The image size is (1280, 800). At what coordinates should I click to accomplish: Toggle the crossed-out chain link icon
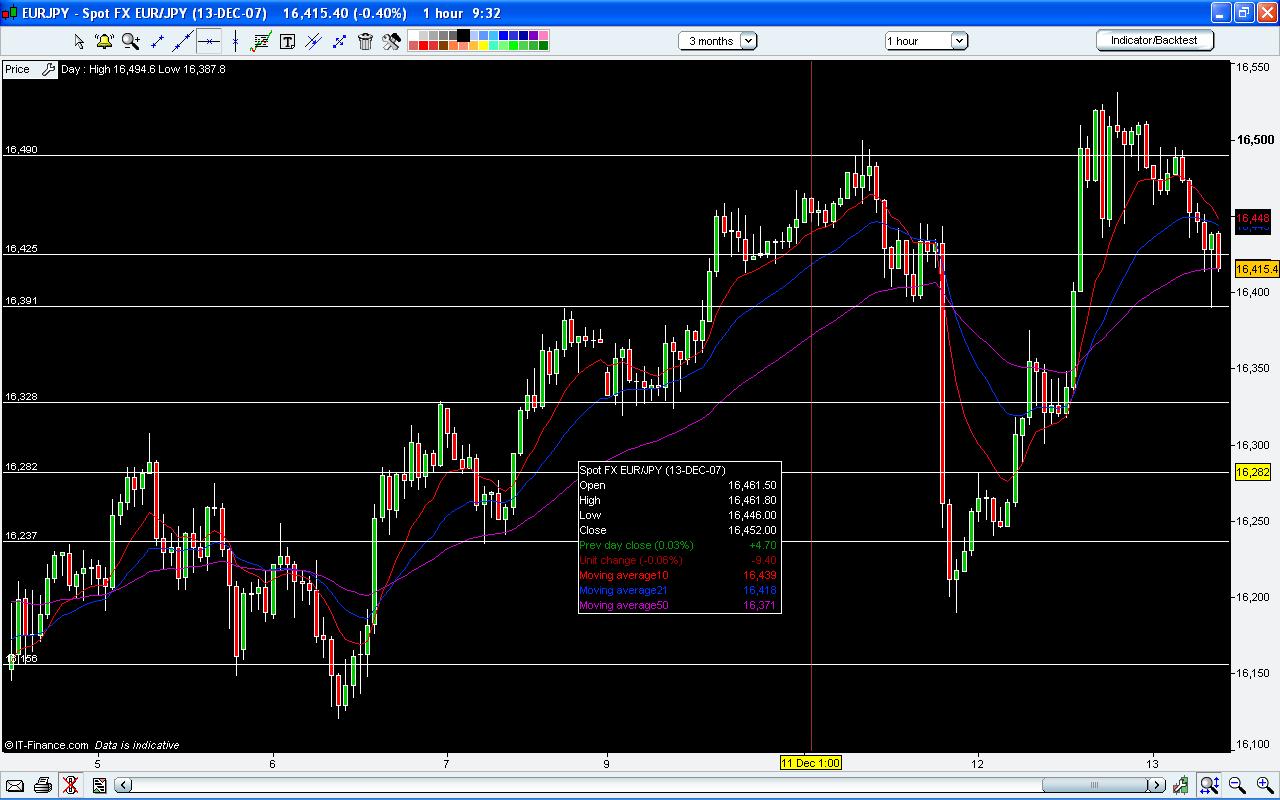coord(70,785)
